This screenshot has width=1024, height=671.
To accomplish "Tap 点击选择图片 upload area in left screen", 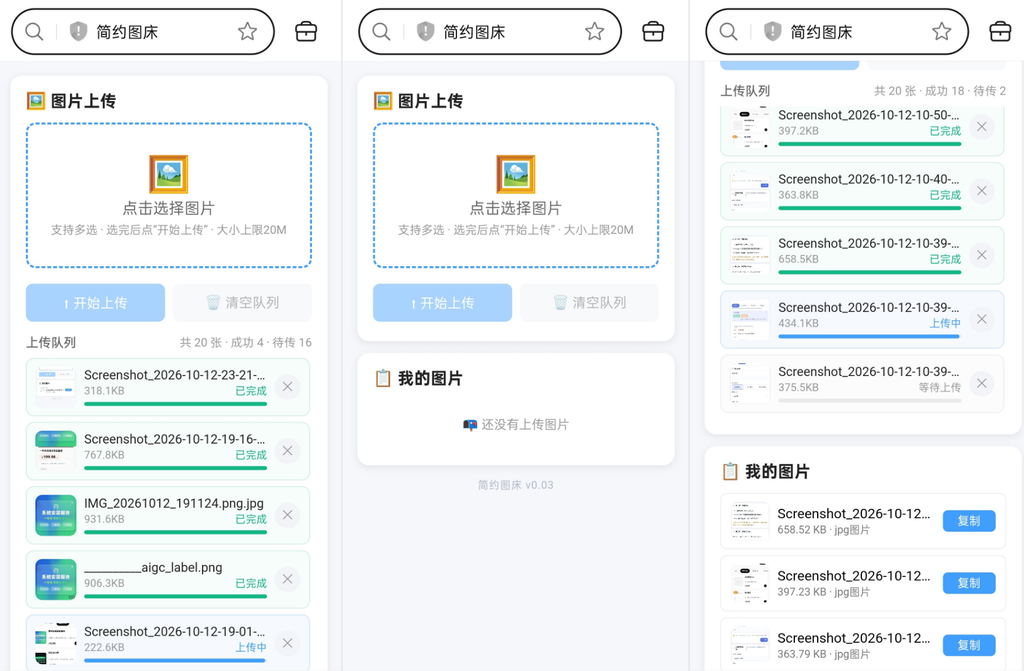I will [x=168, y=195].
